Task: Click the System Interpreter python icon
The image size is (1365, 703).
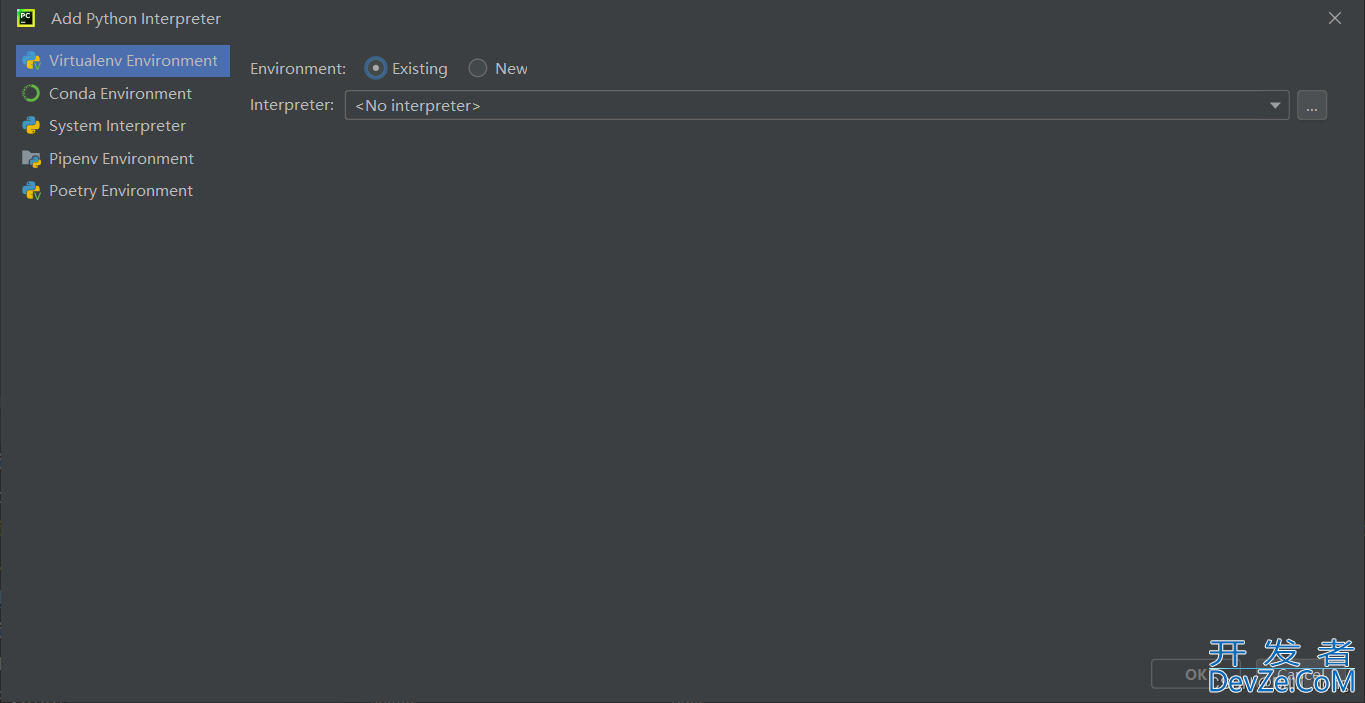Action: pos(32,126)
